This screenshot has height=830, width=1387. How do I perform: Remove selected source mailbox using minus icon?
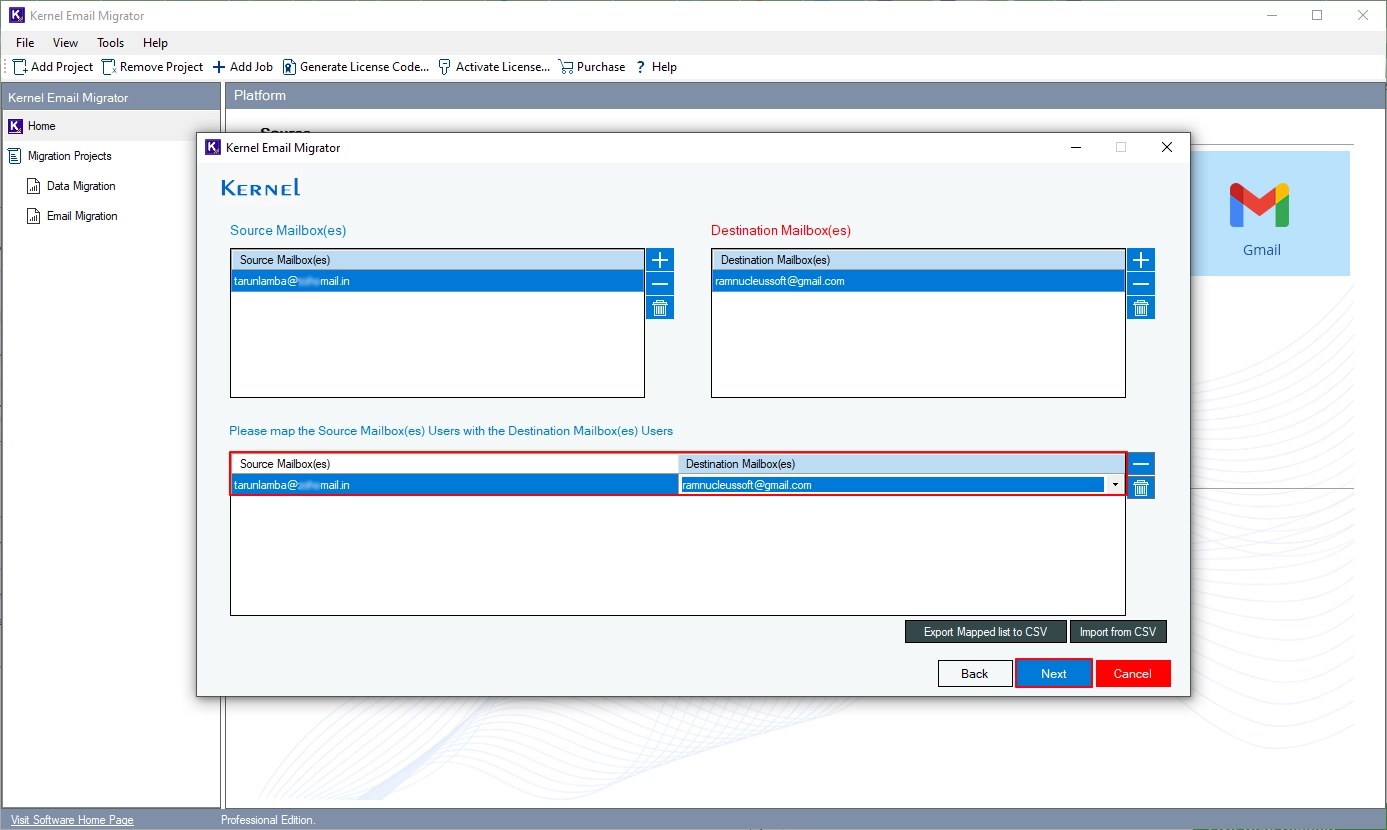pyautogui.click(x=660, y=284)
